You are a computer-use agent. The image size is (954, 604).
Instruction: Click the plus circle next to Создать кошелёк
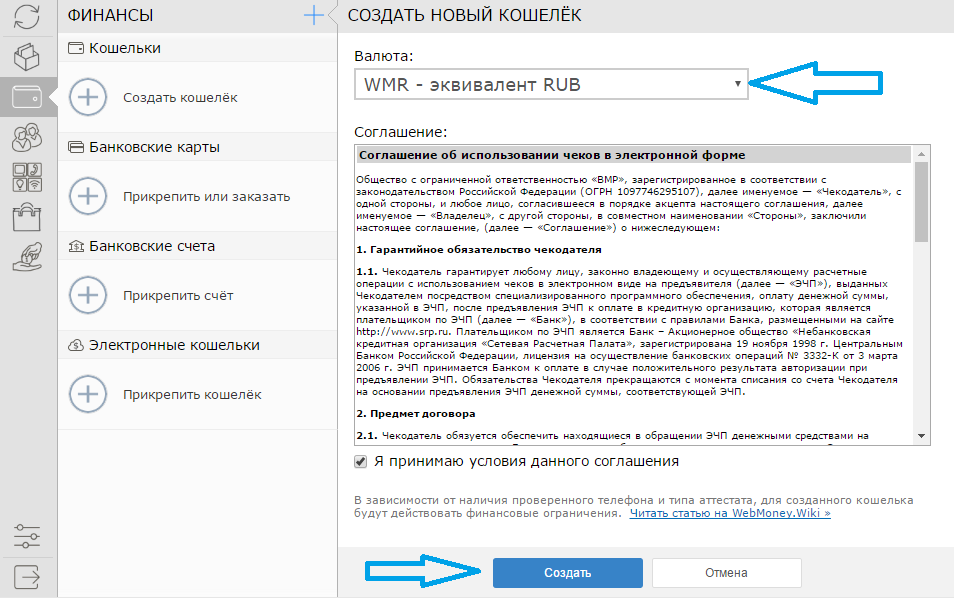[x=88, y=97]
